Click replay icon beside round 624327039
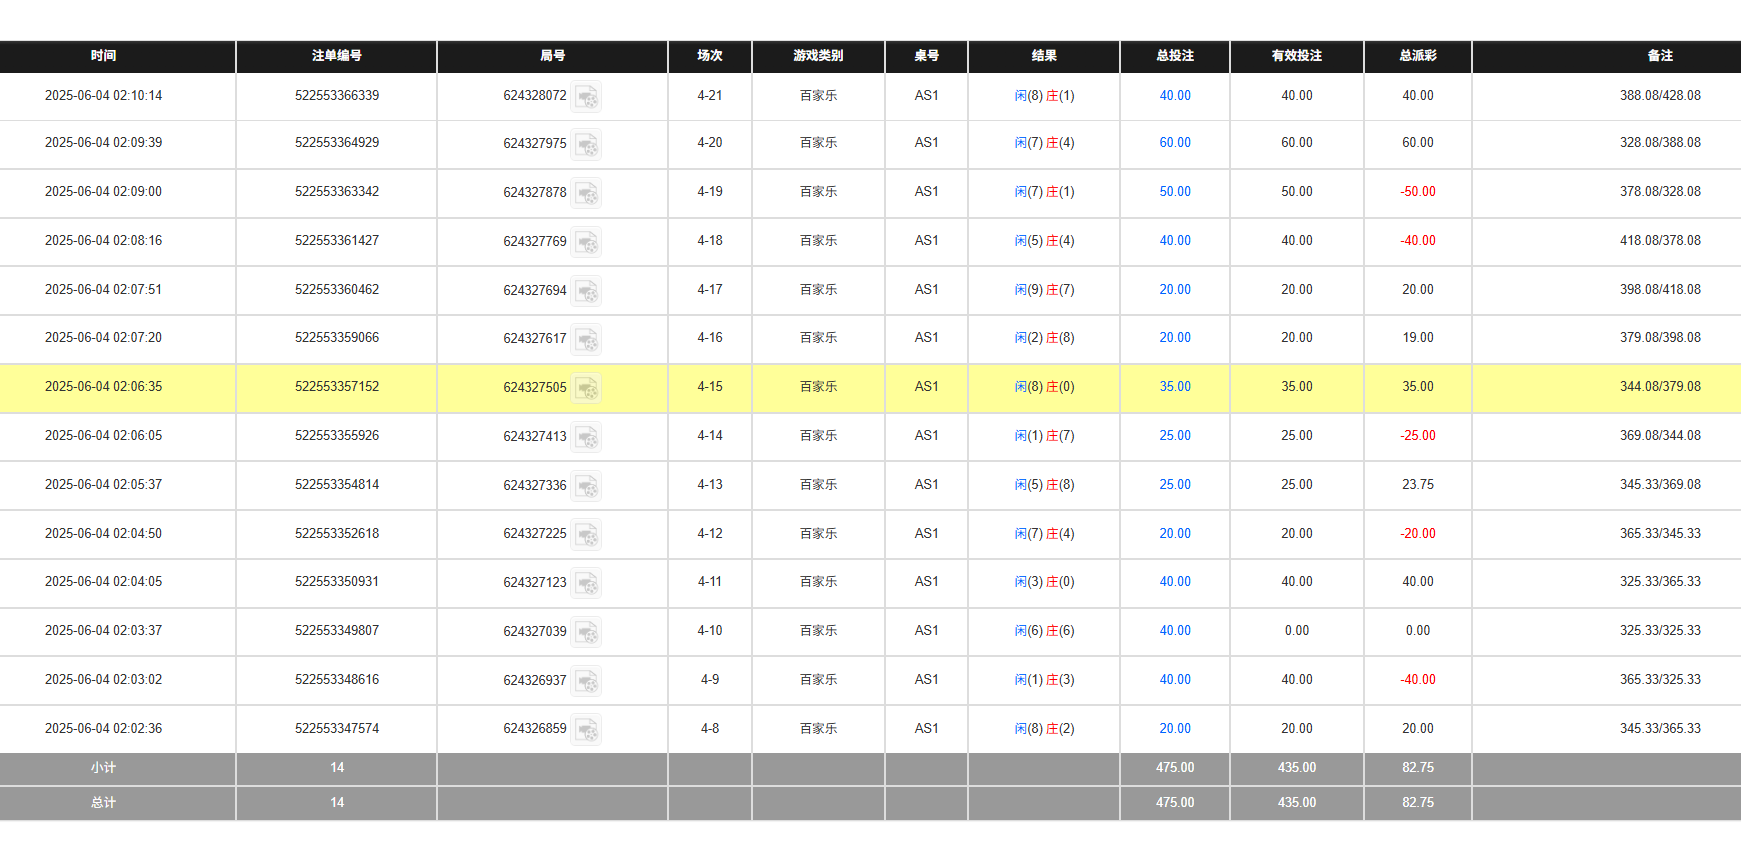The image size is (1741, 860). point(587,632)
